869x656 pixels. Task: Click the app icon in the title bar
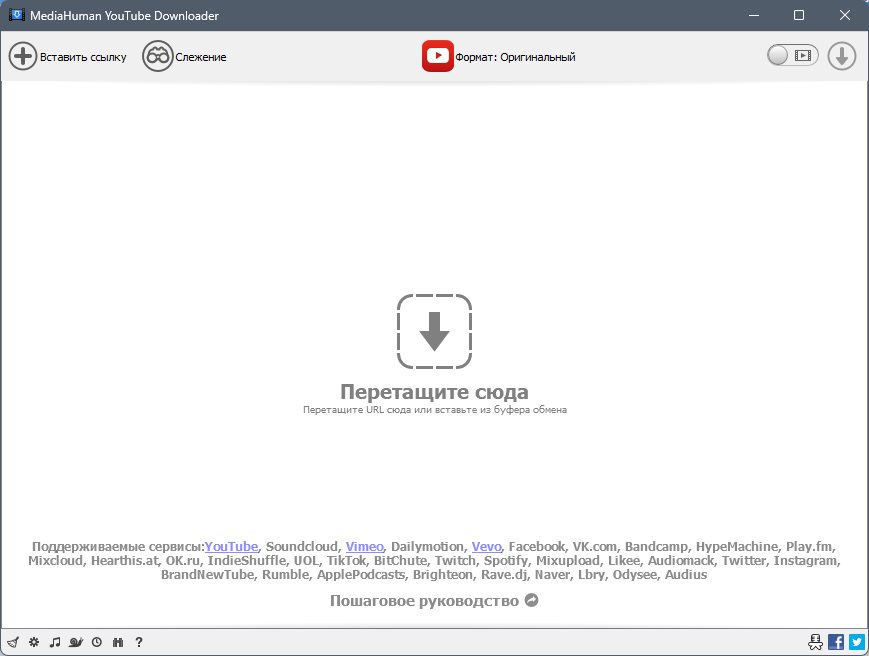[16, 15]
